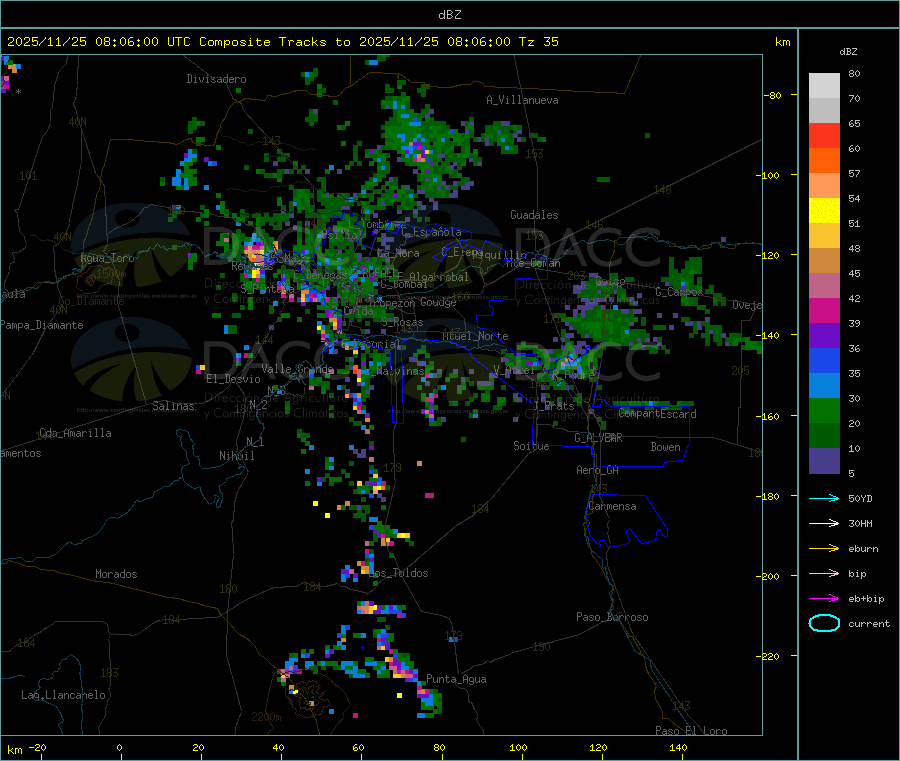Screen dimensions: 900x761
Task: Click the Carmensa map label
Action: 612,506
